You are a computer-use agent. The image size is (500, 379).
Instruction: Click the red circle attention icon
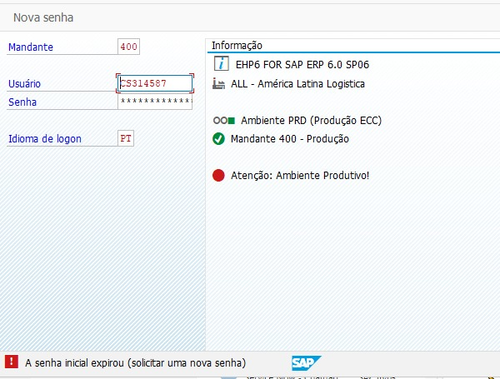(219, 175)
